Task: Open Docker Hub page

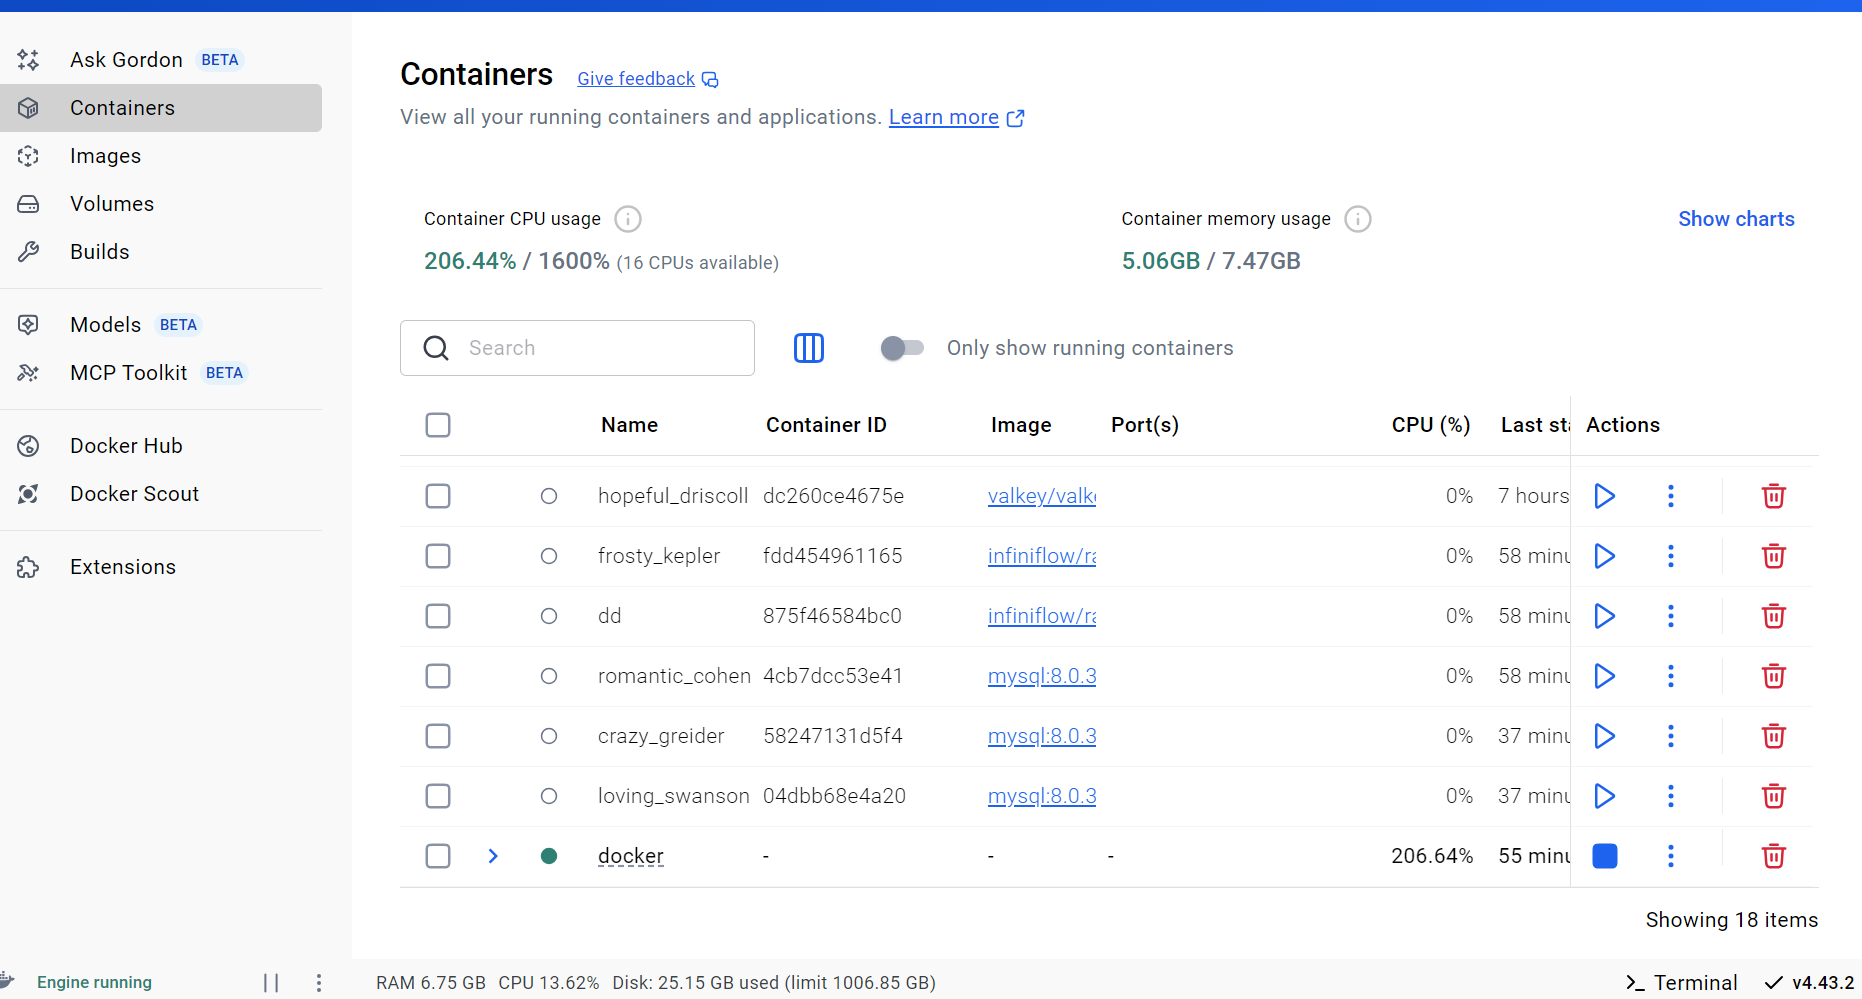Action: (x=161, y=446)
